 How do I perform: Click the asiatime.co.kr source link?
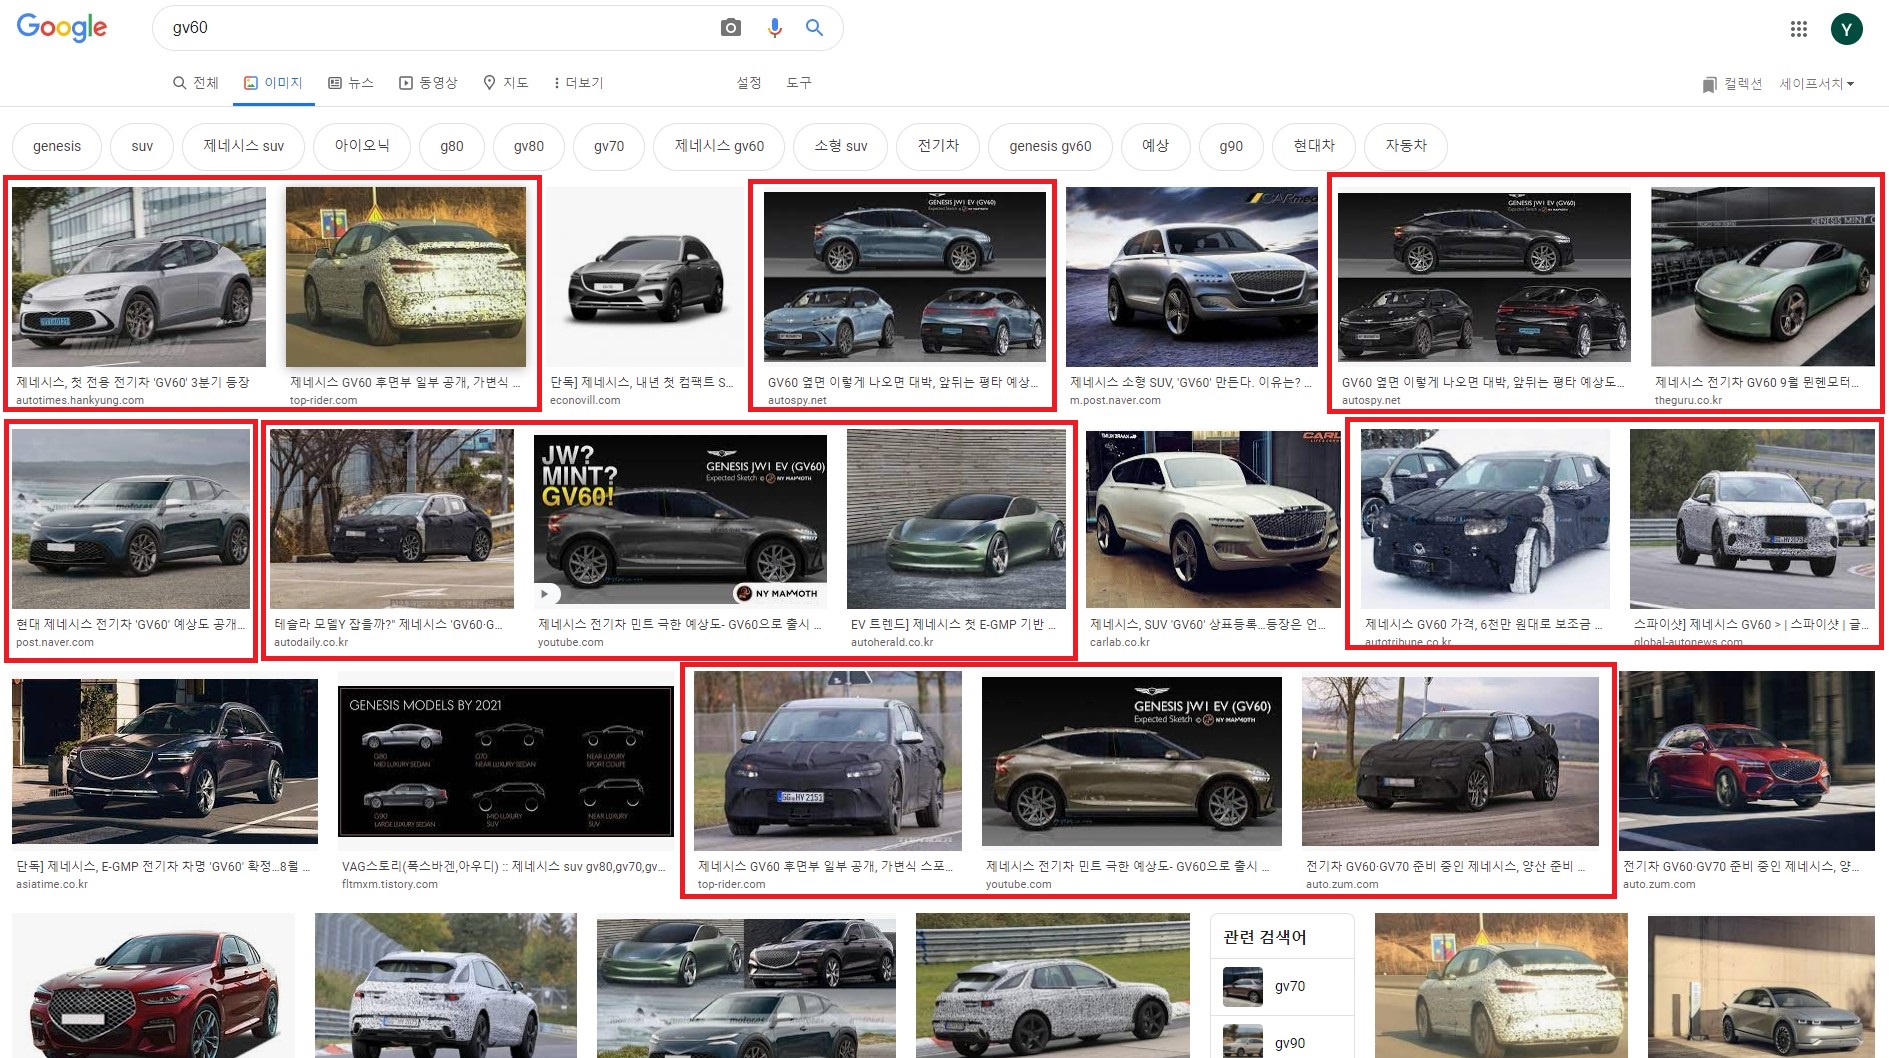pos(52,884)
